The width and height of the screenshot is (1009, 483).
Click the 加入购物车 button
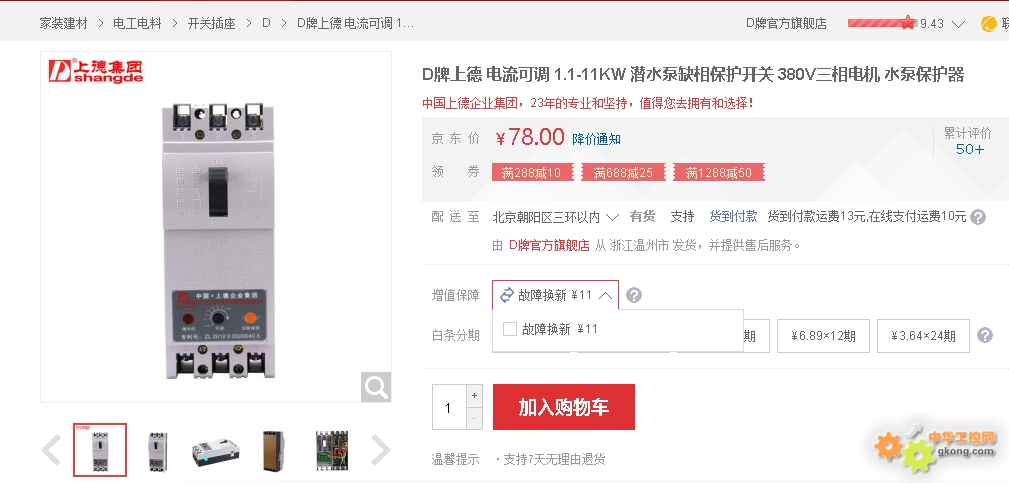(564, 407)
